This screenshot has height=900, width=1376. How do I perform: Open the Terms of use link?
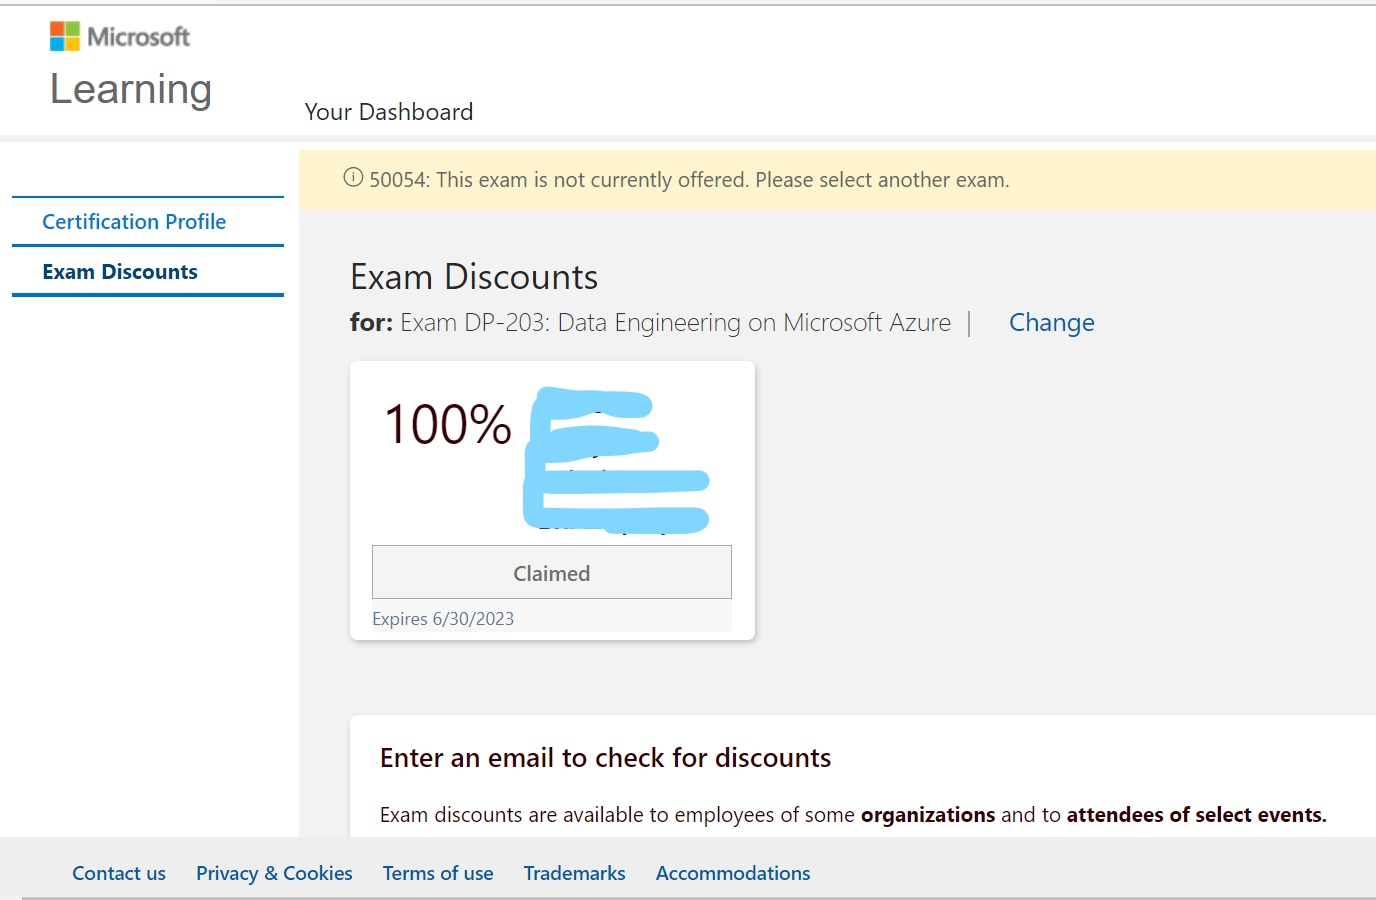pos(438,873)
